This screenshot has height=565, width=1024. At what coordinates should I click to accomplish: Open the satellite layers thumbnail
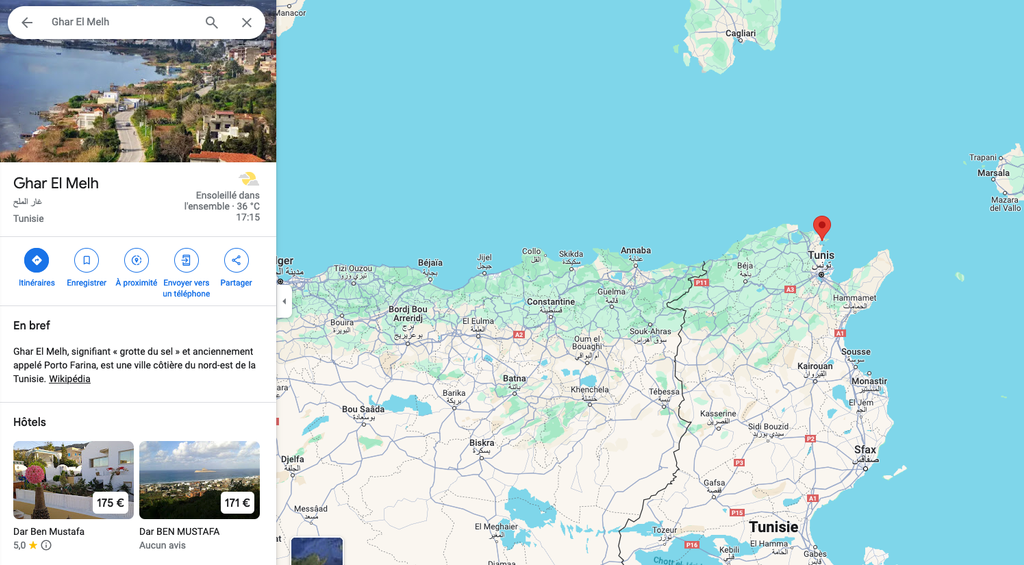pos(317,551)
